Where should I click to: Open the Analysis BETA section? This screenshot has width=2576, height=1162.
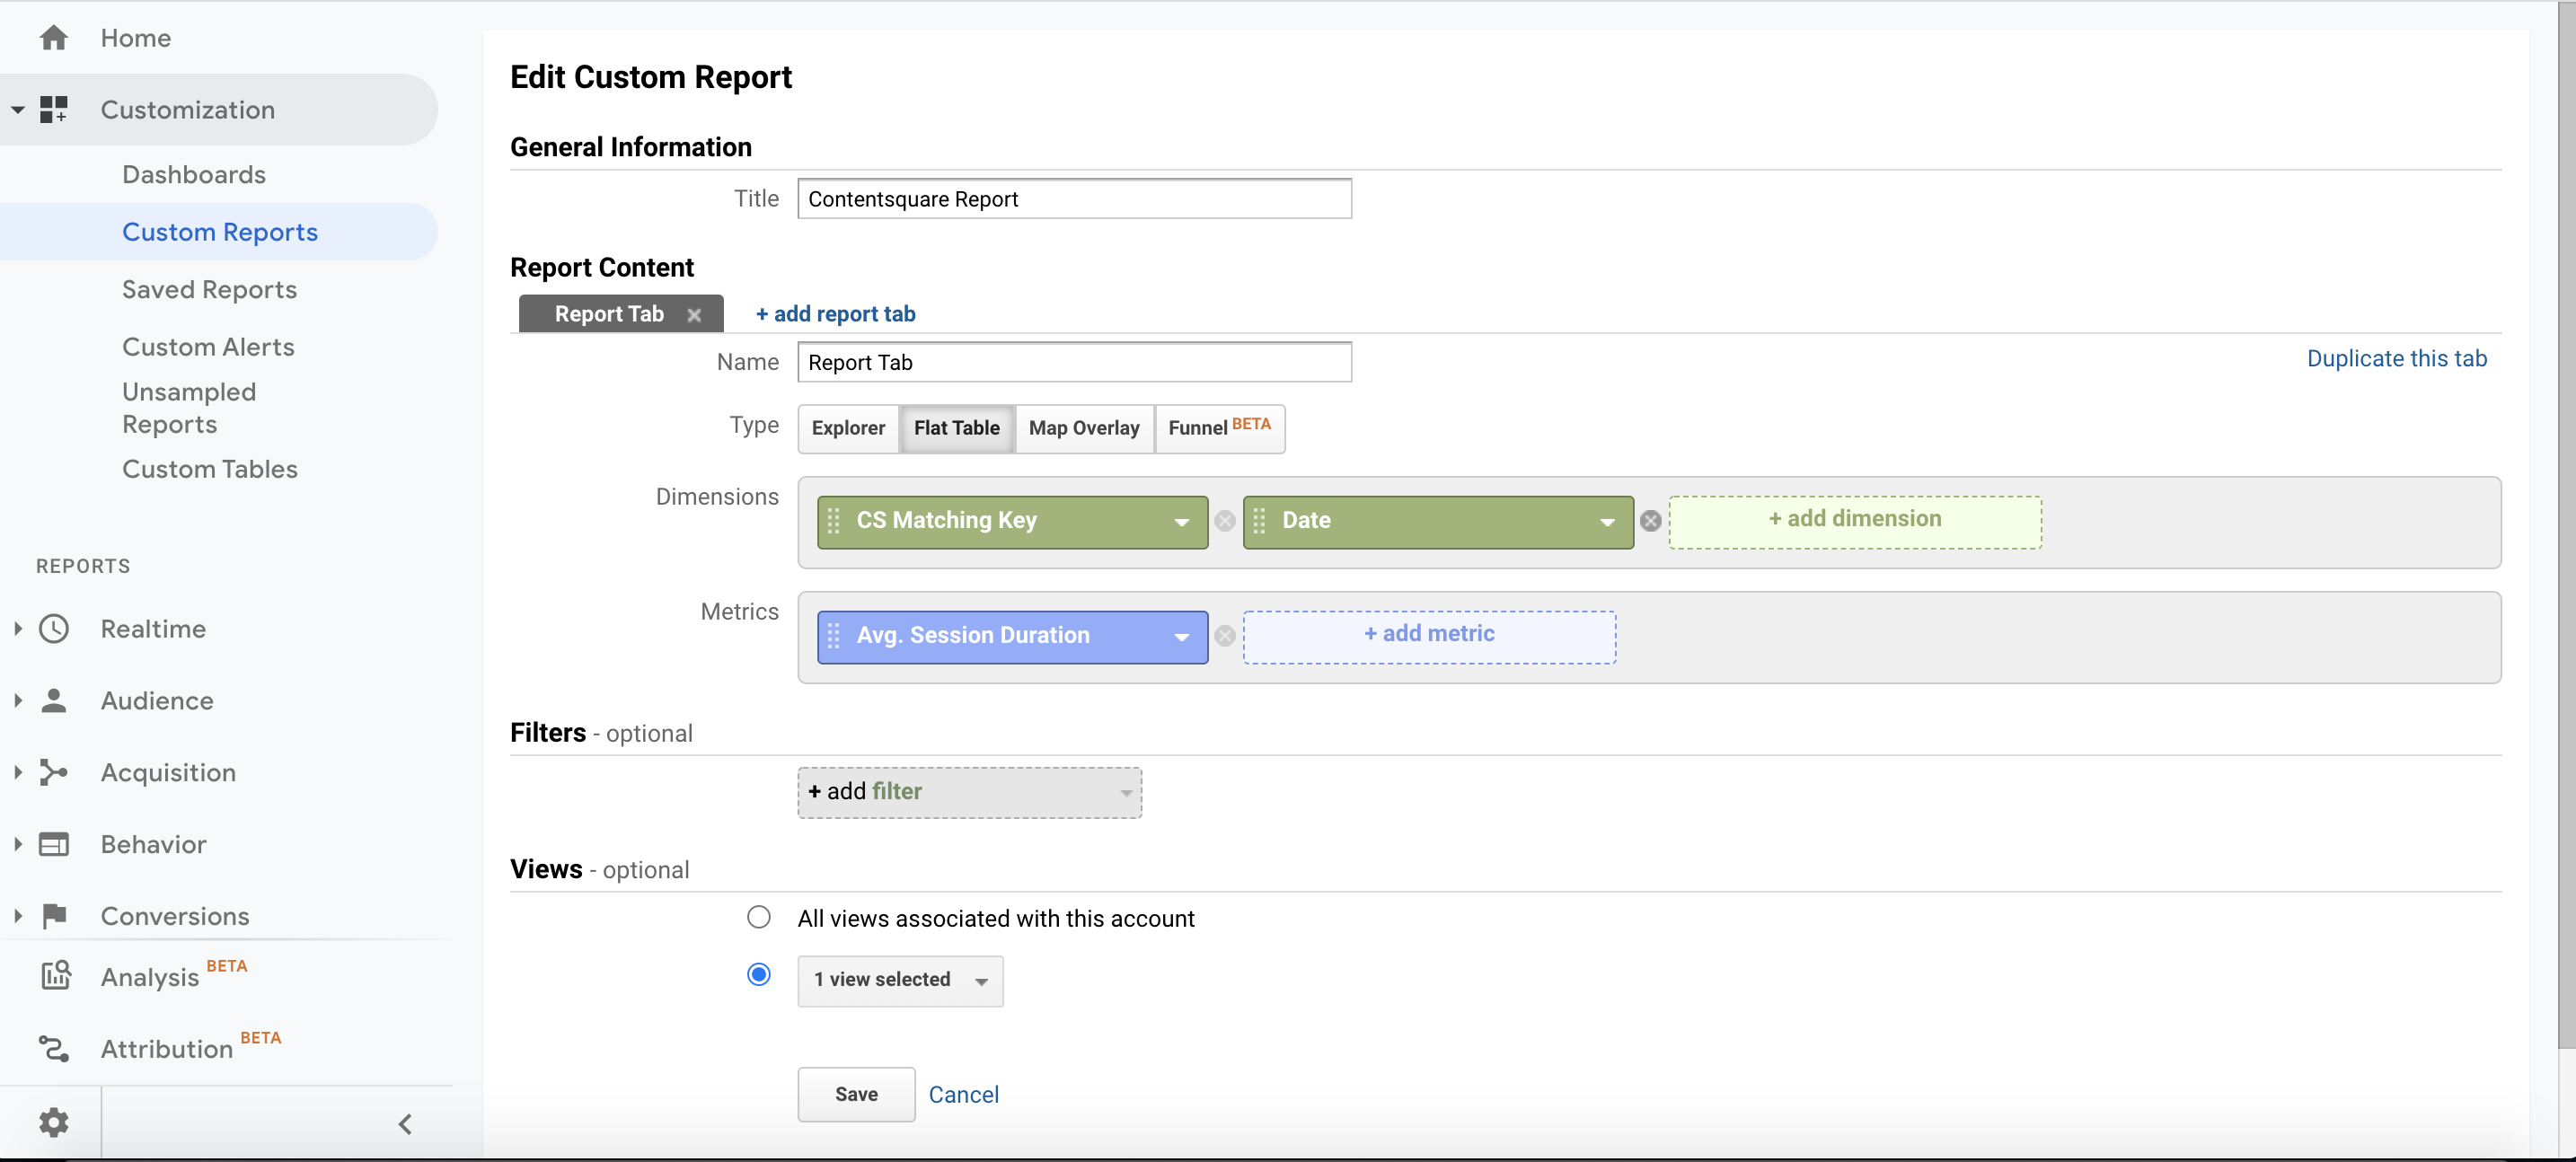[174, 976]
